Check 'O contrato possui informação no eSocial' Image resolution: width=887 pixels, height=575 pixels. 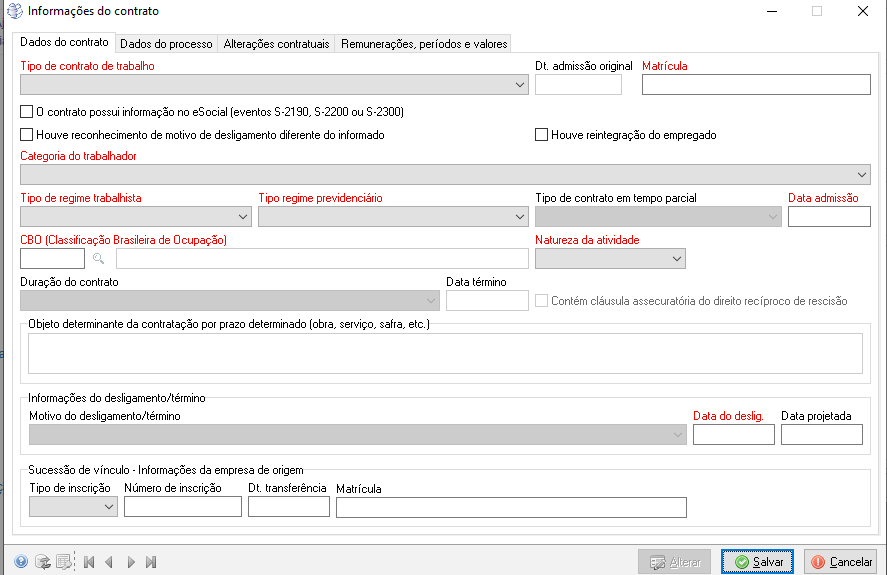(27, 112)
